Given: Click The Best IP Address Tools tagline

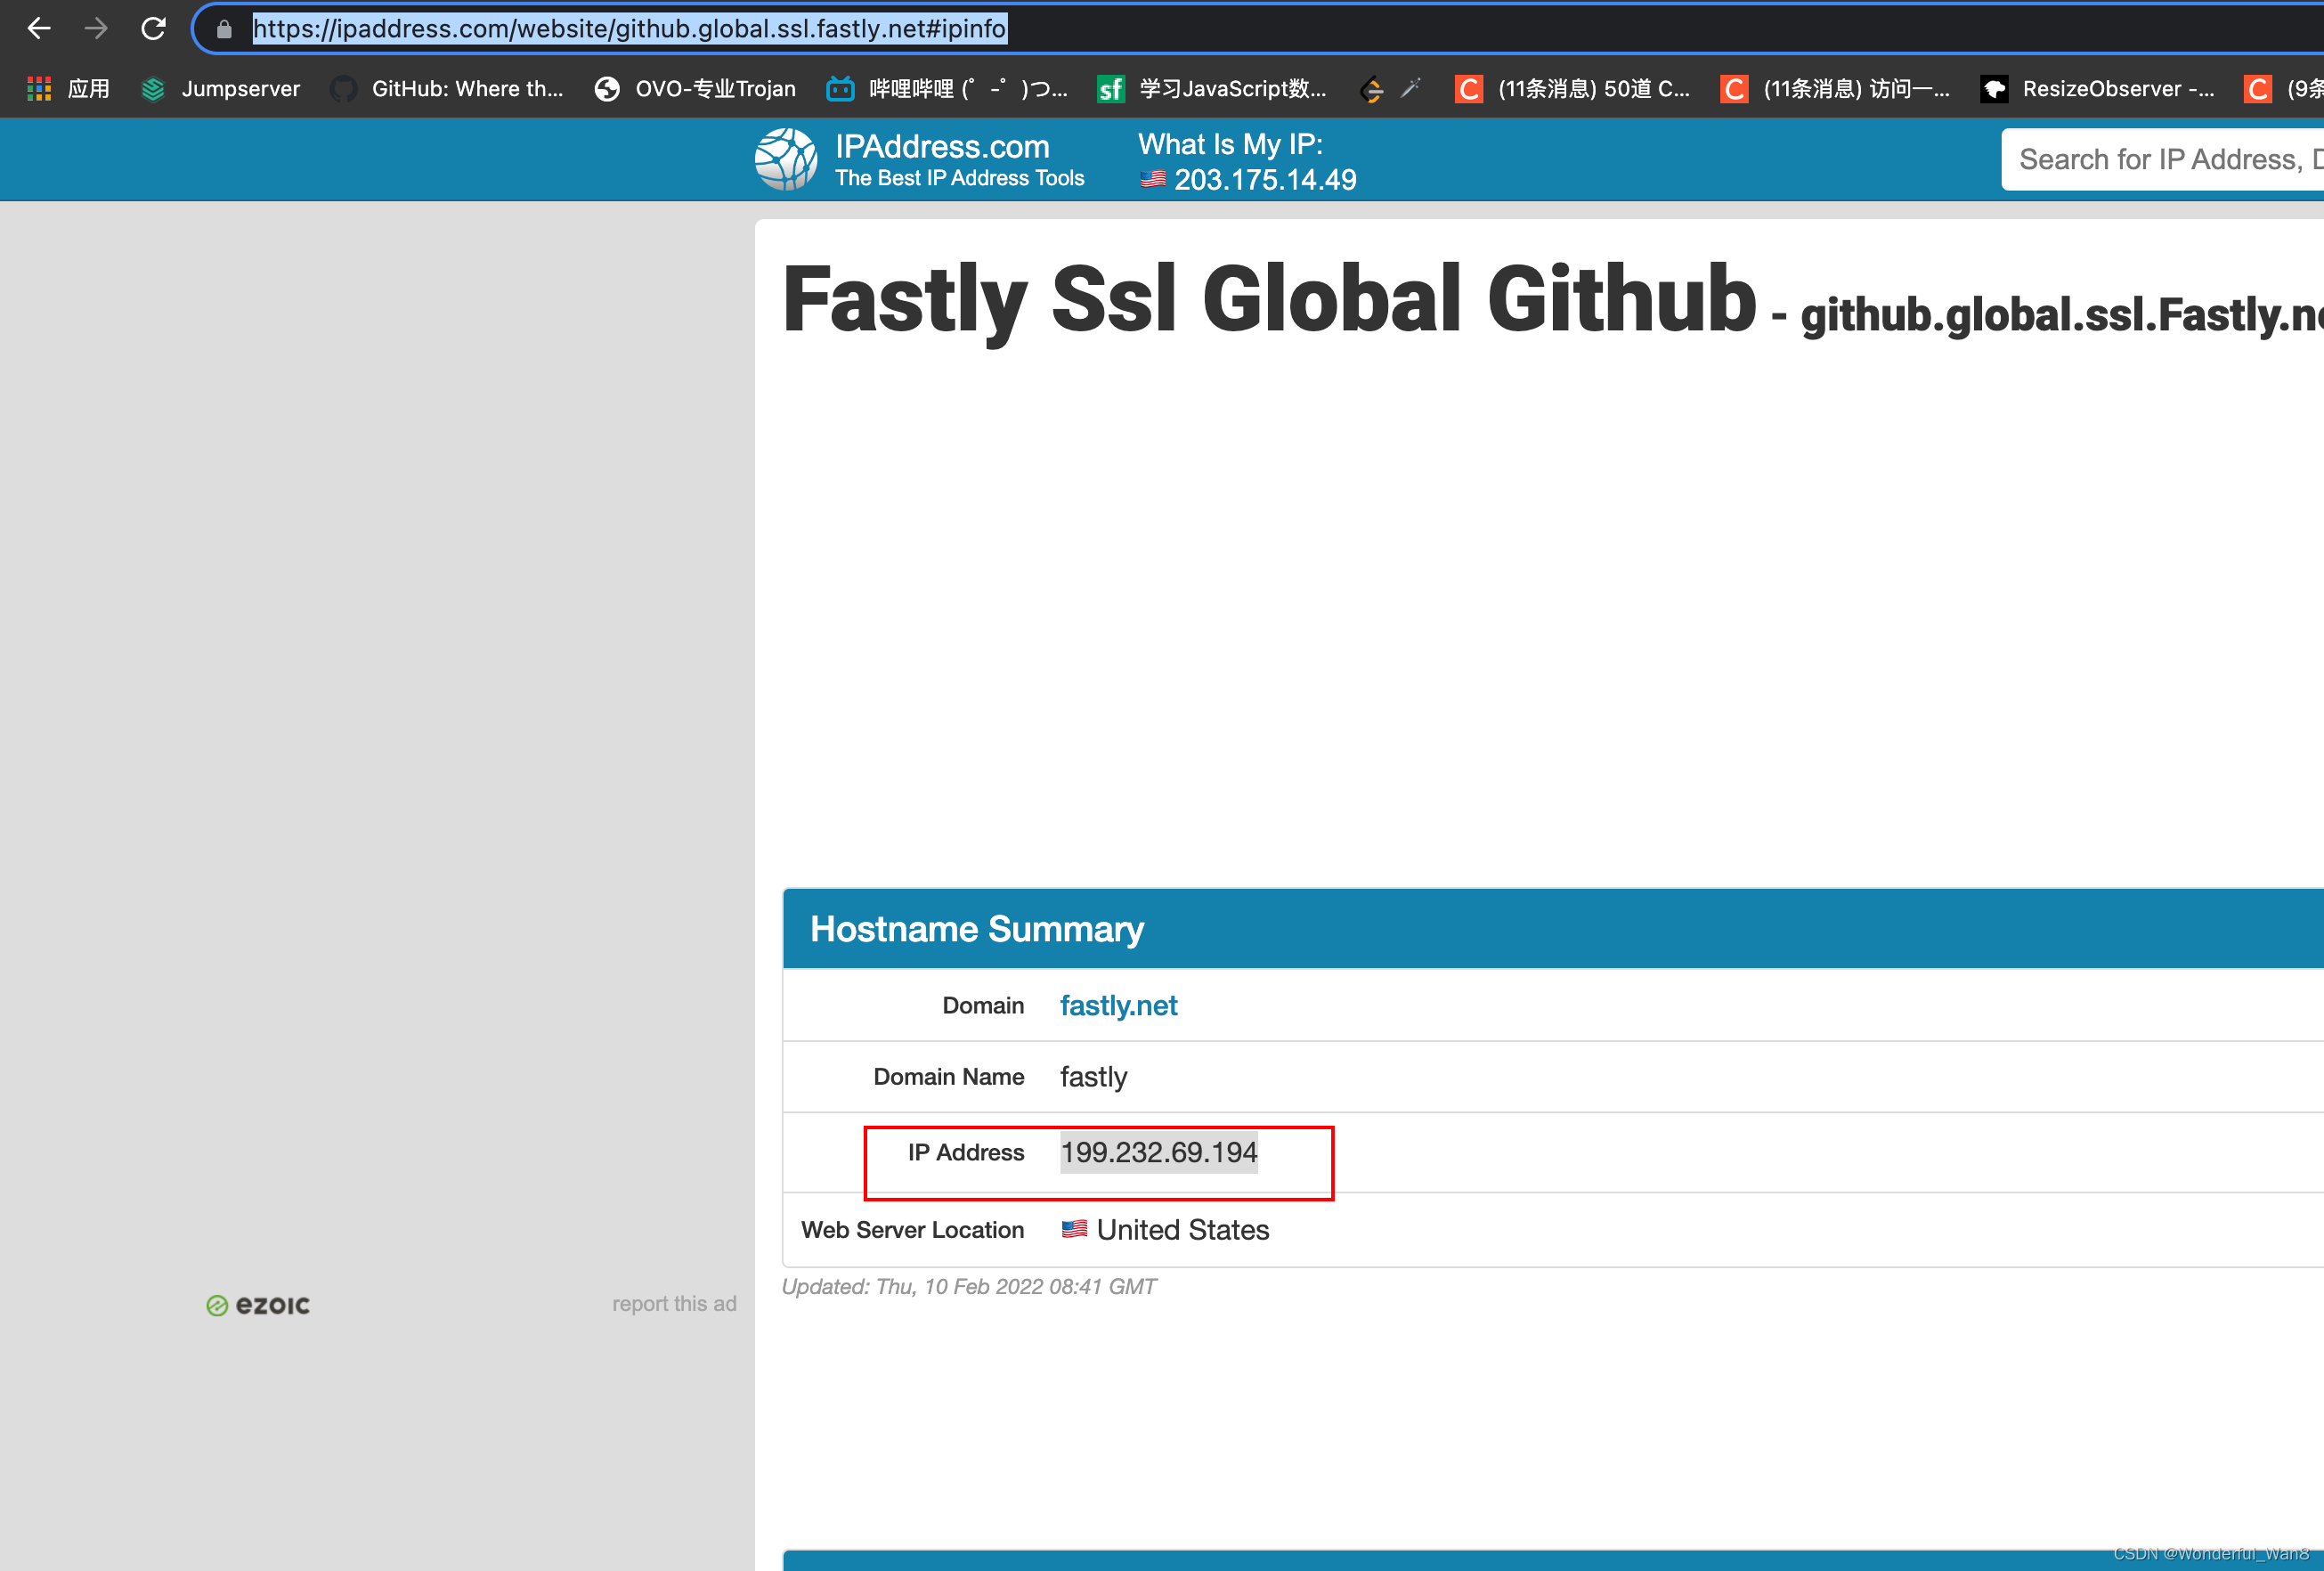Looking at the screenshot, I should click(x=960, y=178).
